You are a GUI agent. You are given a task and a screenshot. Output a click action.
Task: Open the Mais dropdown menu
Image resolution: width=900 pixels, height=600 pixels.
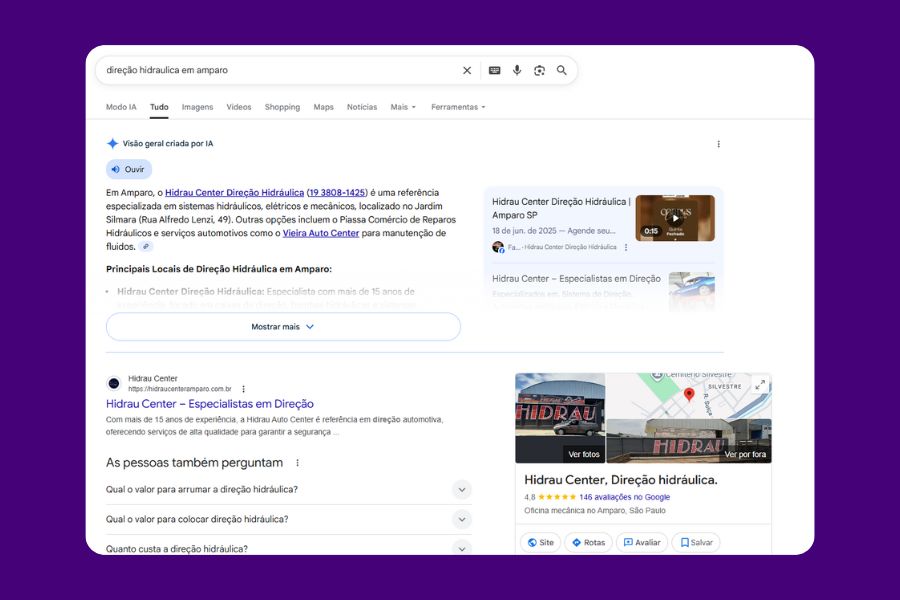(403, 107)
